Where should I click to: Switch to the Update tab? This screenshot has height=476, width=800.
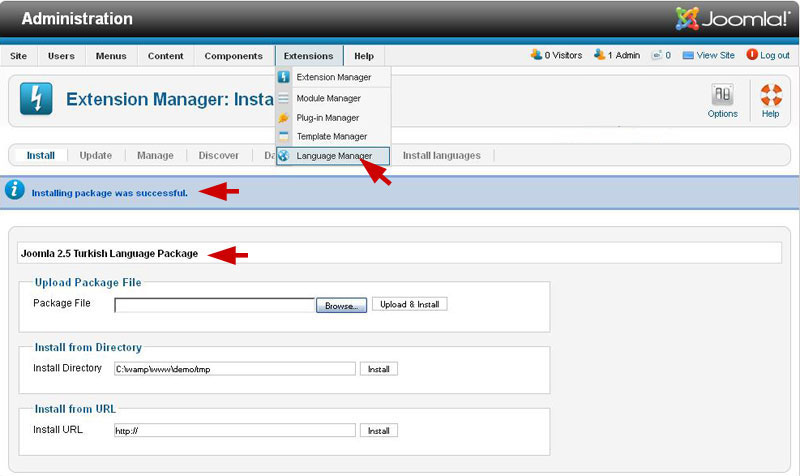pyautogui.click(x=95, y=156)
